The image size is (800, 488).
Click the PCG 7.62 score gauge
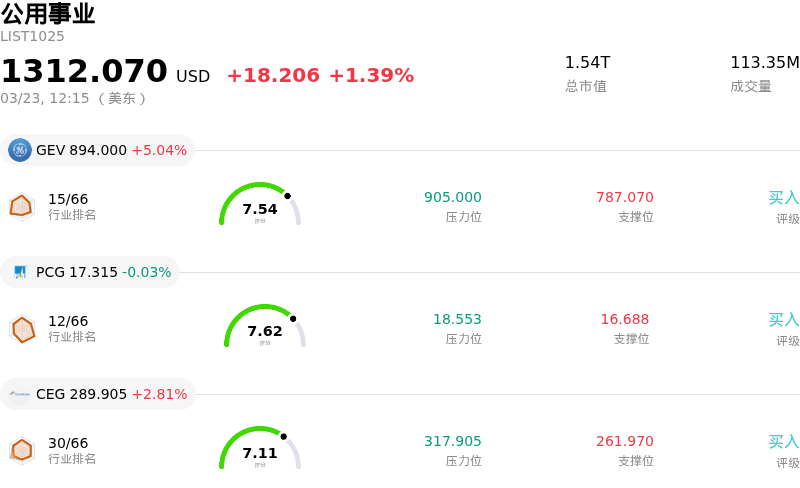click(x=265, y=329)
